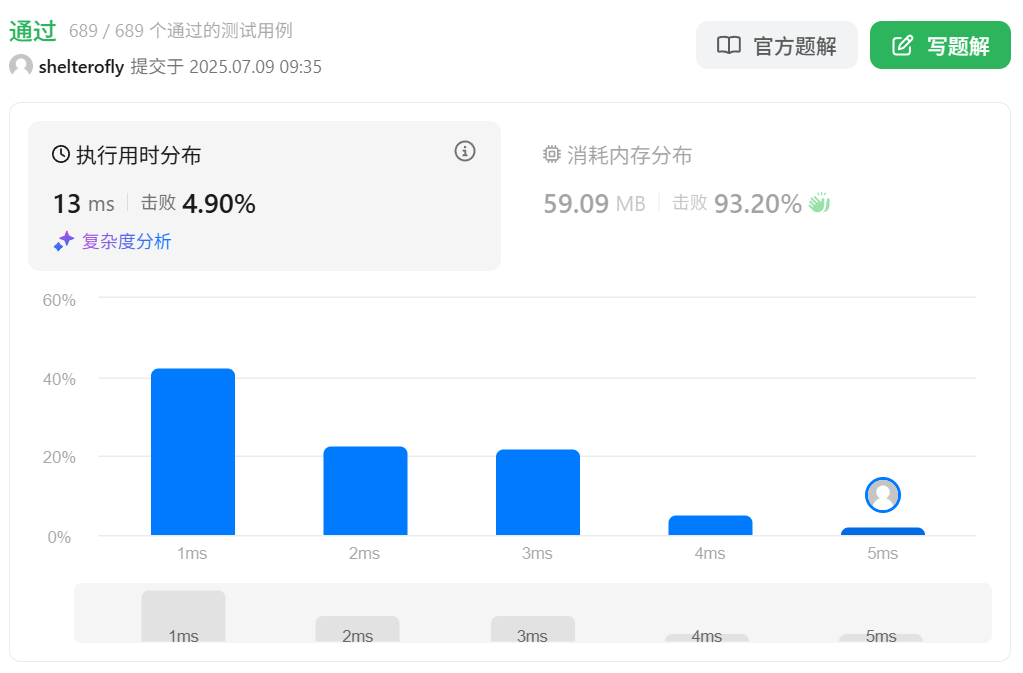Click the 击败 93.20% text
This screenshot has height=673, width=1023.
(x=737, y=203)
